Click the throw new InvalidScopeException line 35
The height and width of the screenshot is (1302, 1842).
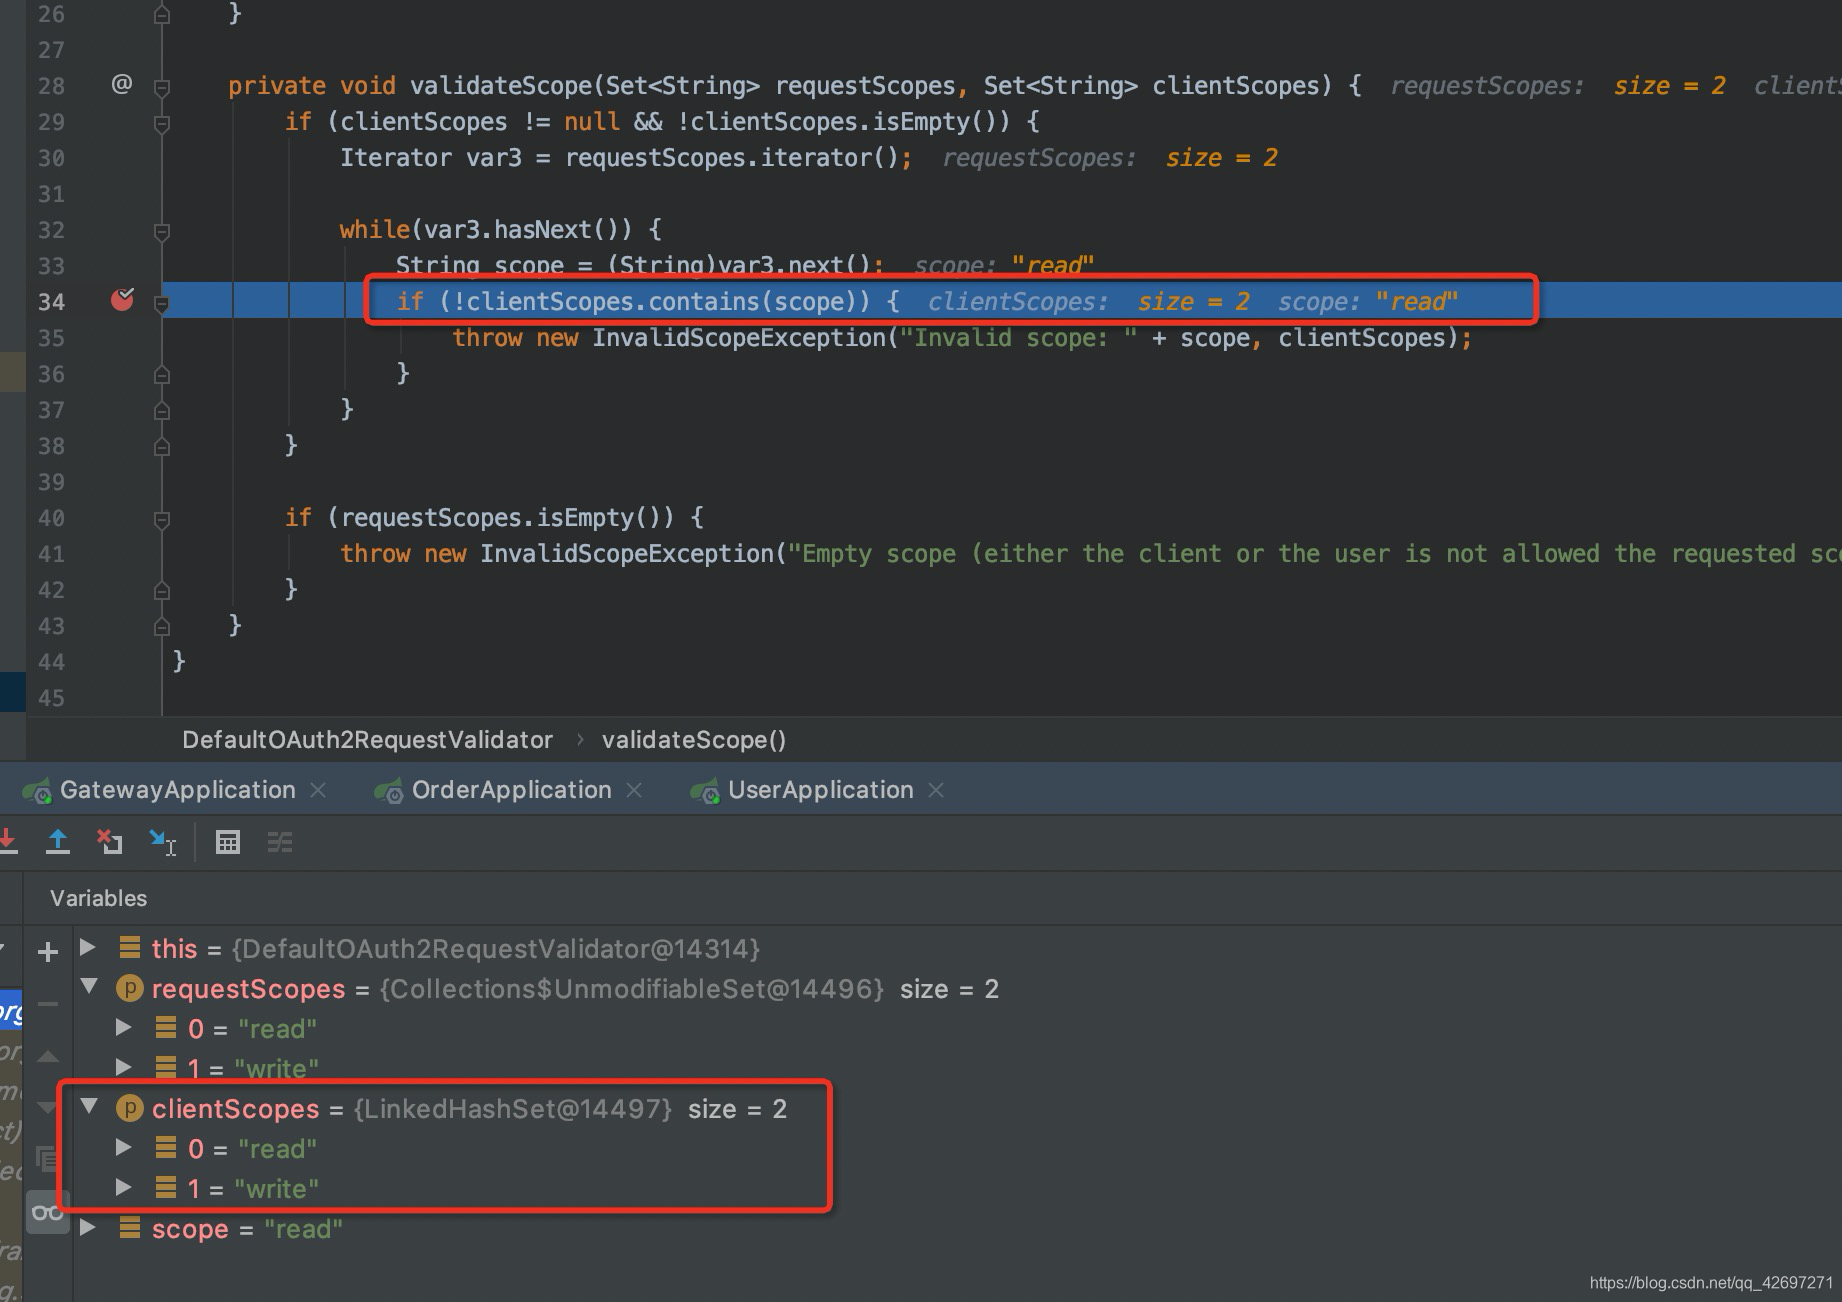[x=962, y=338]
